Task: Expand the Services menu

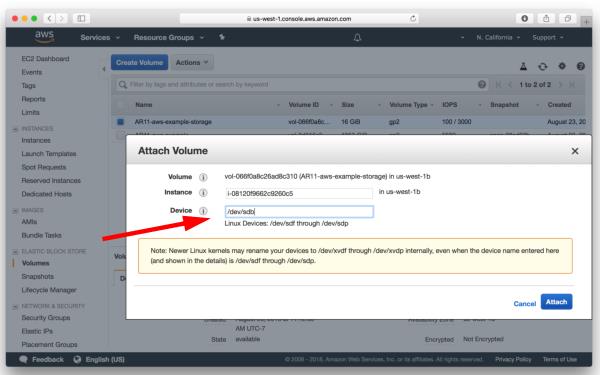Action: 100,38
